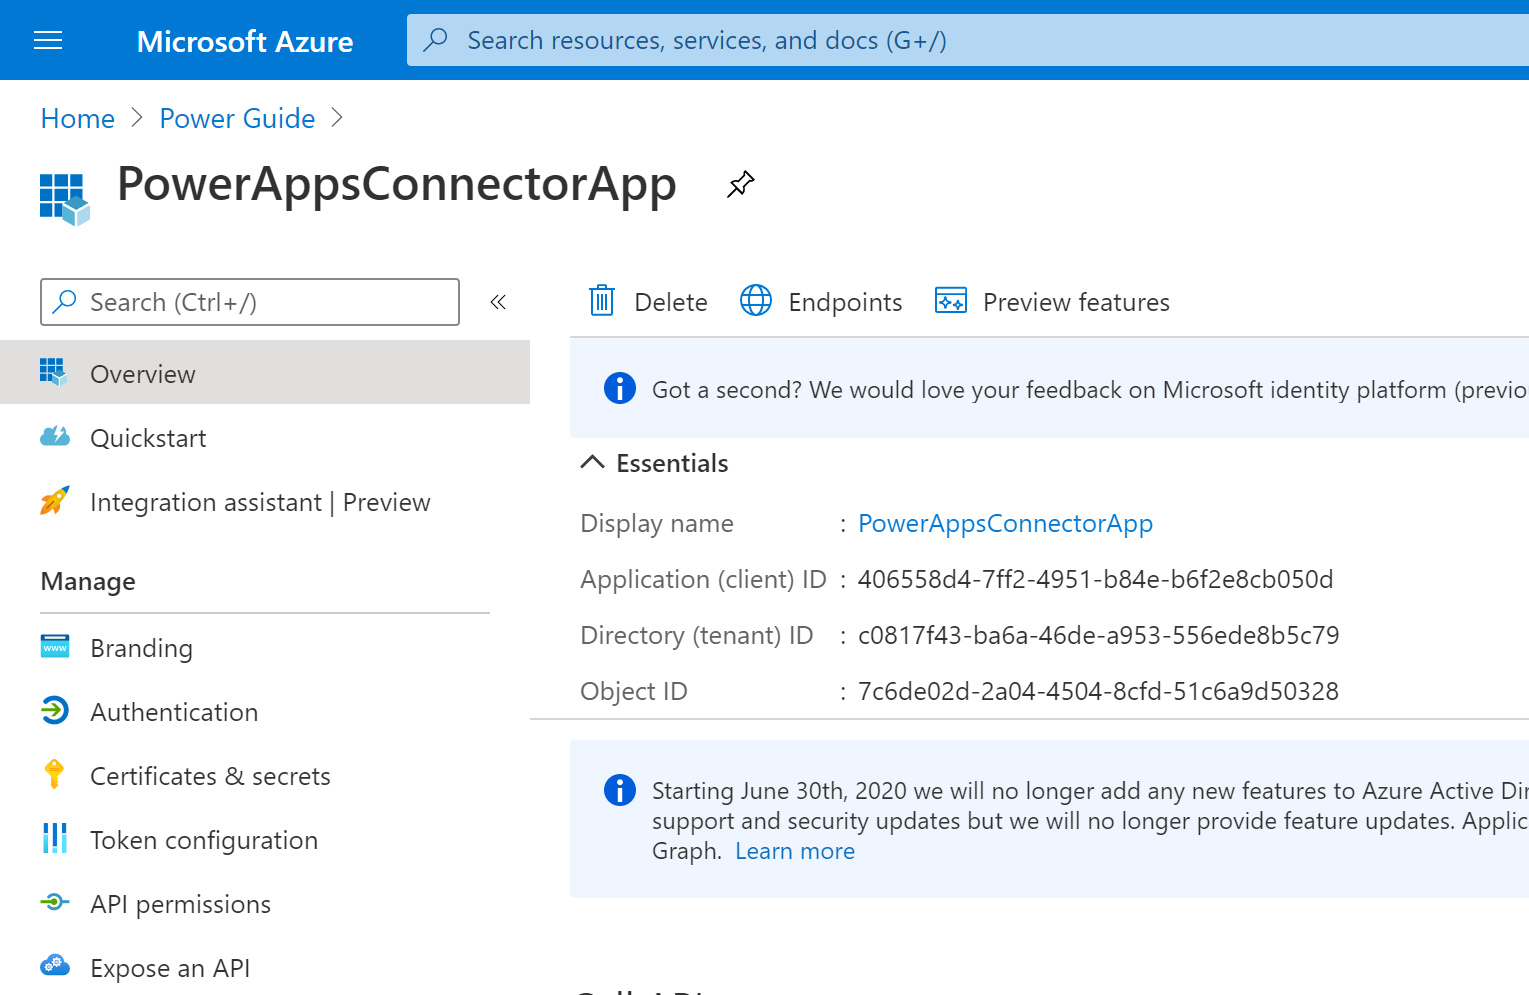Click the Token configuration icon
1529x995 pixels.
pos(55,839)
